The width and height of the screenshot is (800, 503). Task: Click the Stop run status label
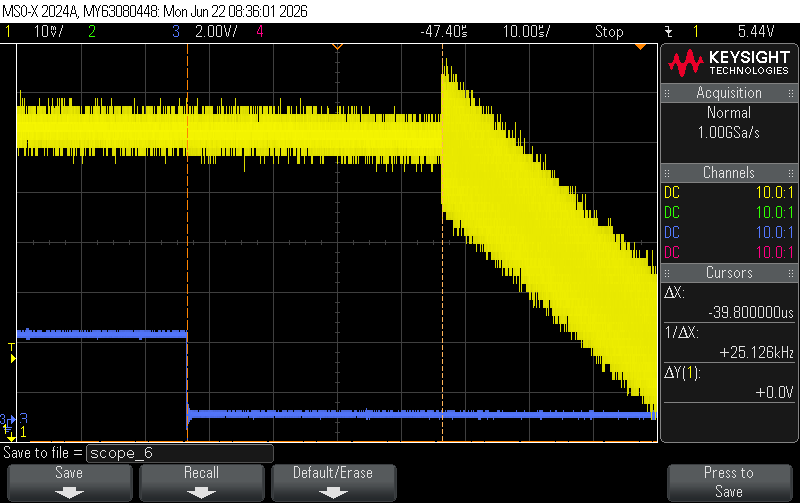coord(609,32)
